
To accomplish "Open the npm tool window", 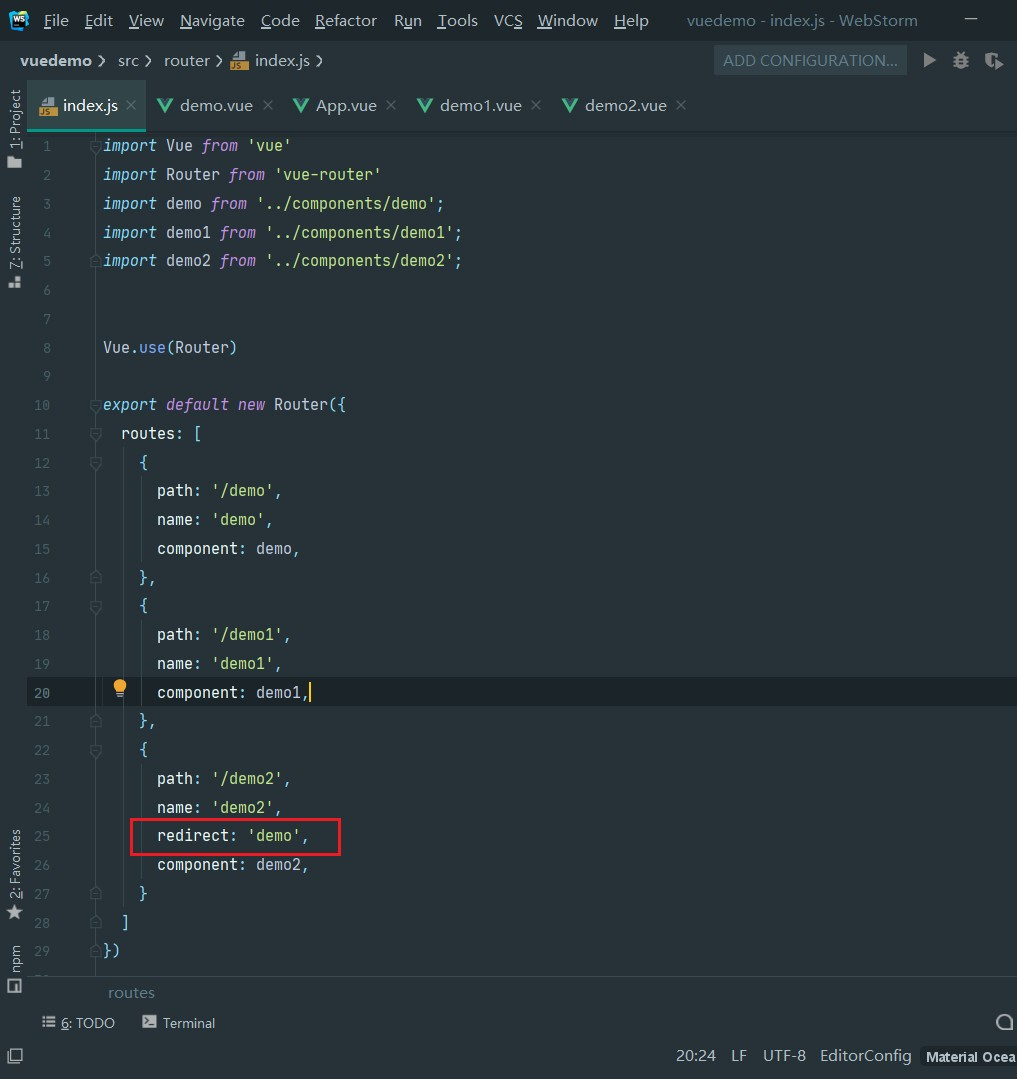I will (x=15, y=968).
